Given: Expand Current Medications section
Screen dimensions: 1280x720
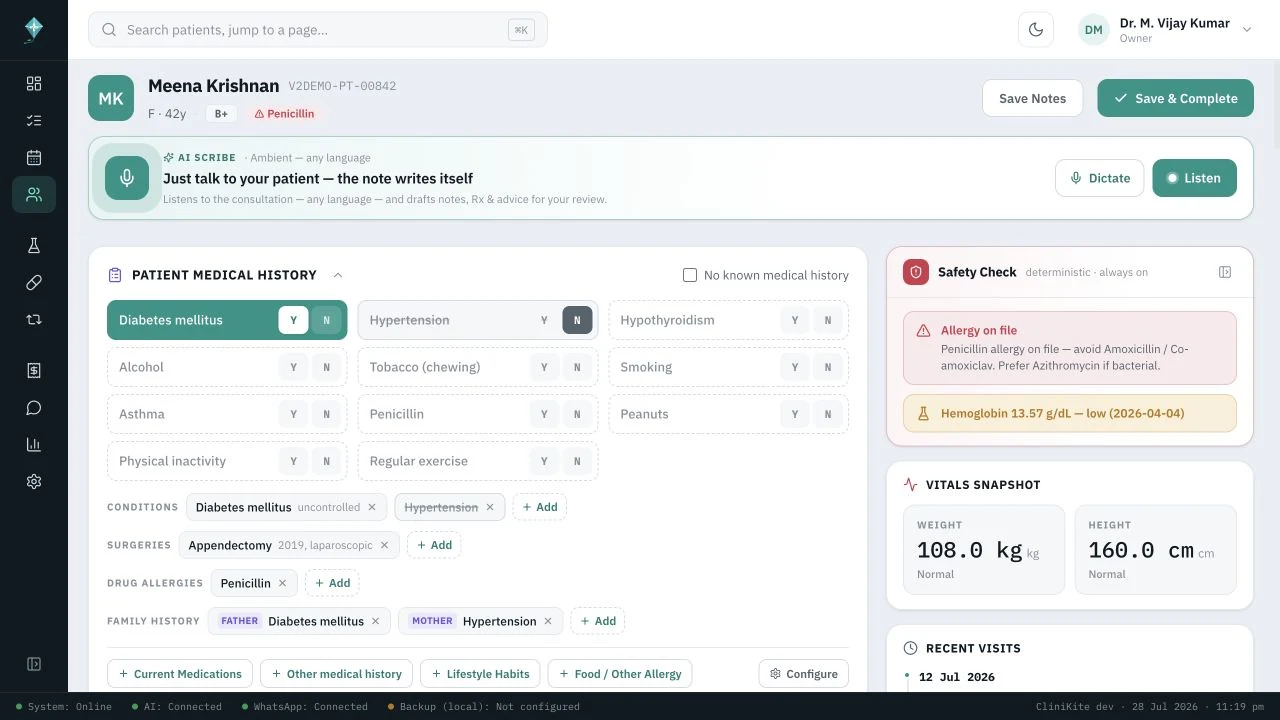Looking at the screenshot, I should tap(181, 674).
